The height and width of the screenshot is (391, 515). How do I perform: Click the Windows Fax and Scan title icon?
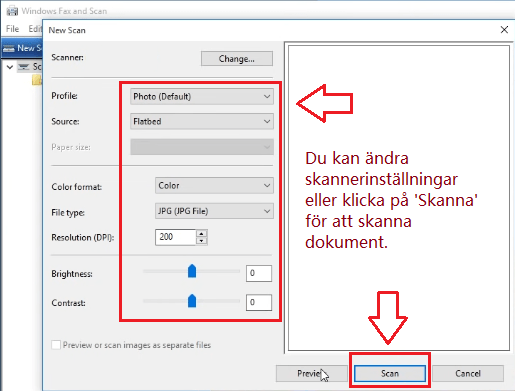[12, 11]
